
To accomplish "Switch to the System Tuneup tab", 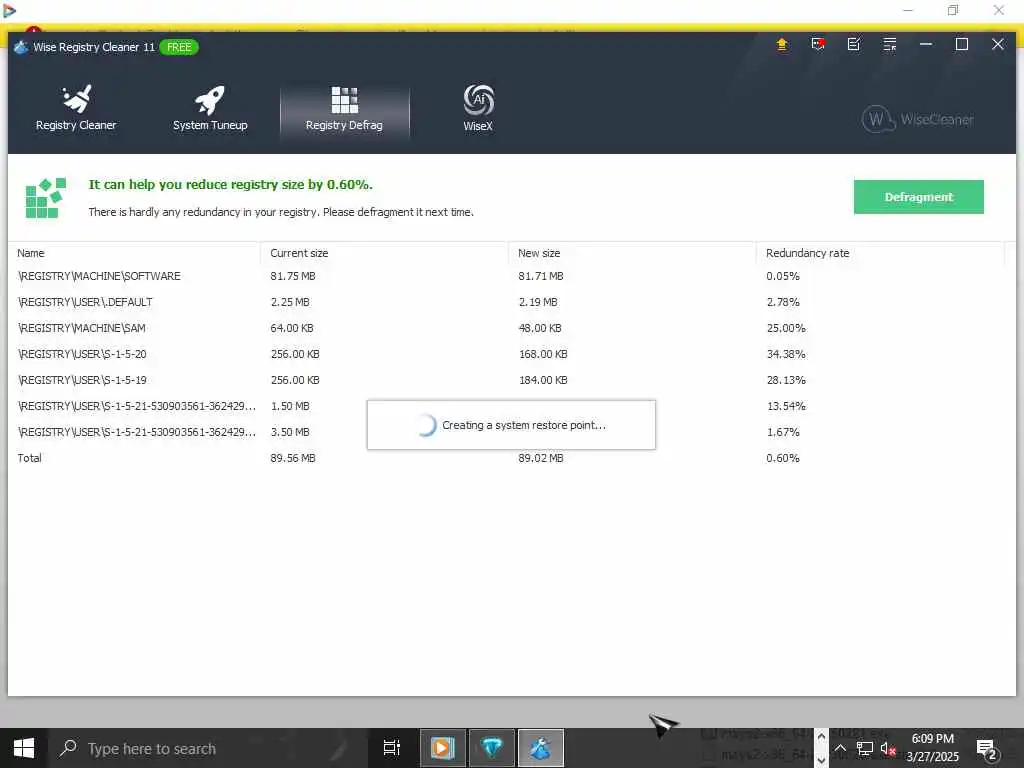I will [210, 108].
